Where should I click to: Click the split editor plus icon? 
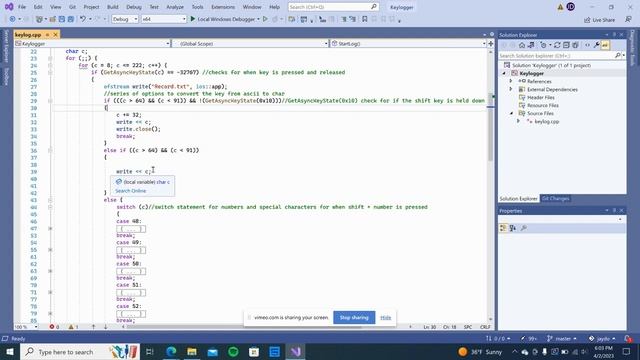coord(491,43)
